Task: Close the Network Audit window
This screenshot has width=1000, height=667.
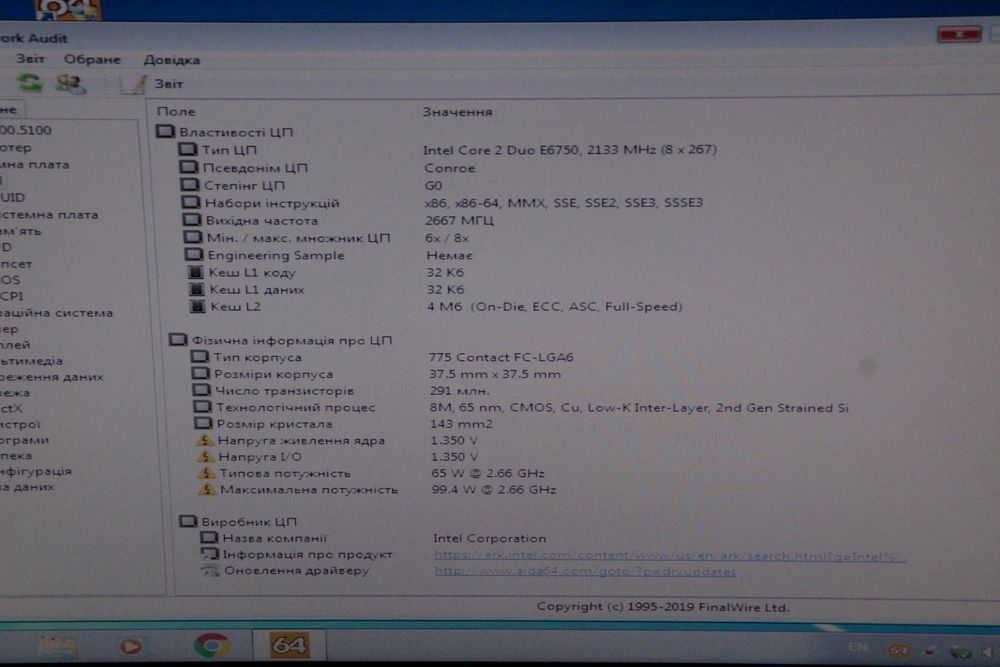Action: point(959,34)
